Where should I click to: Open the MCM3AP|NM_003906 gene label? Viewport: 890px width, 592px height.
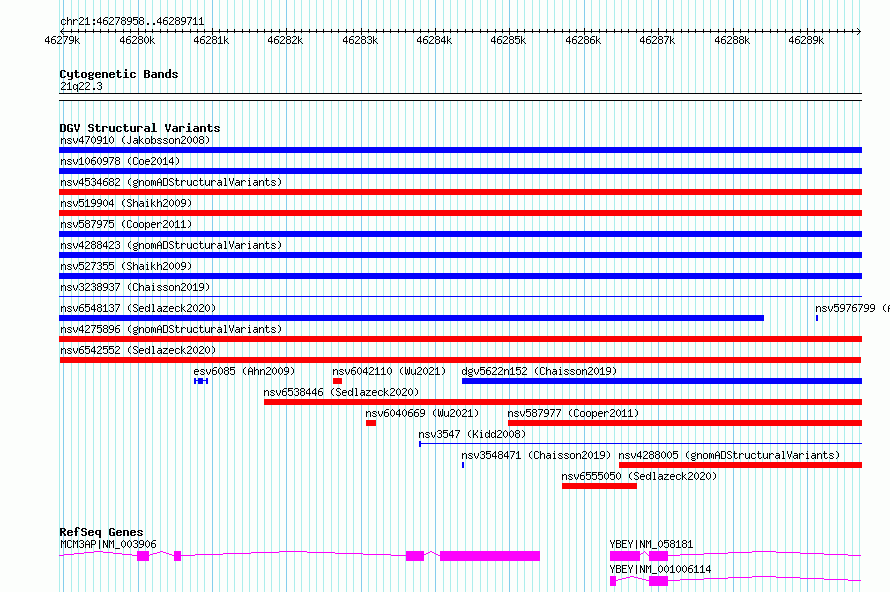coord(108,544)
